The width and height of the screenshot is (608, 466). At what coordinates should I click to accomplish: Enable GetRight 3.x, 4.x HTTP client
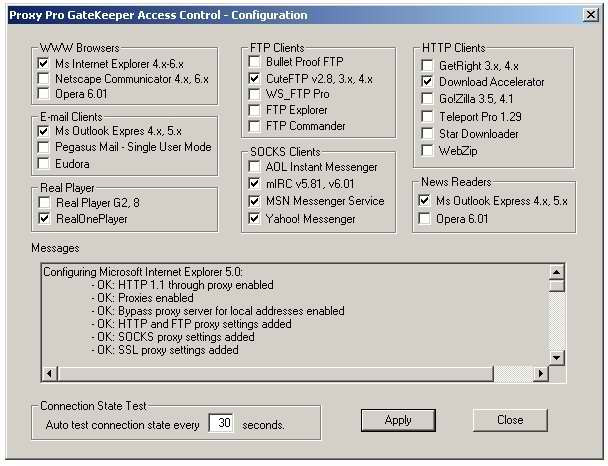click(x=427, y=66)
